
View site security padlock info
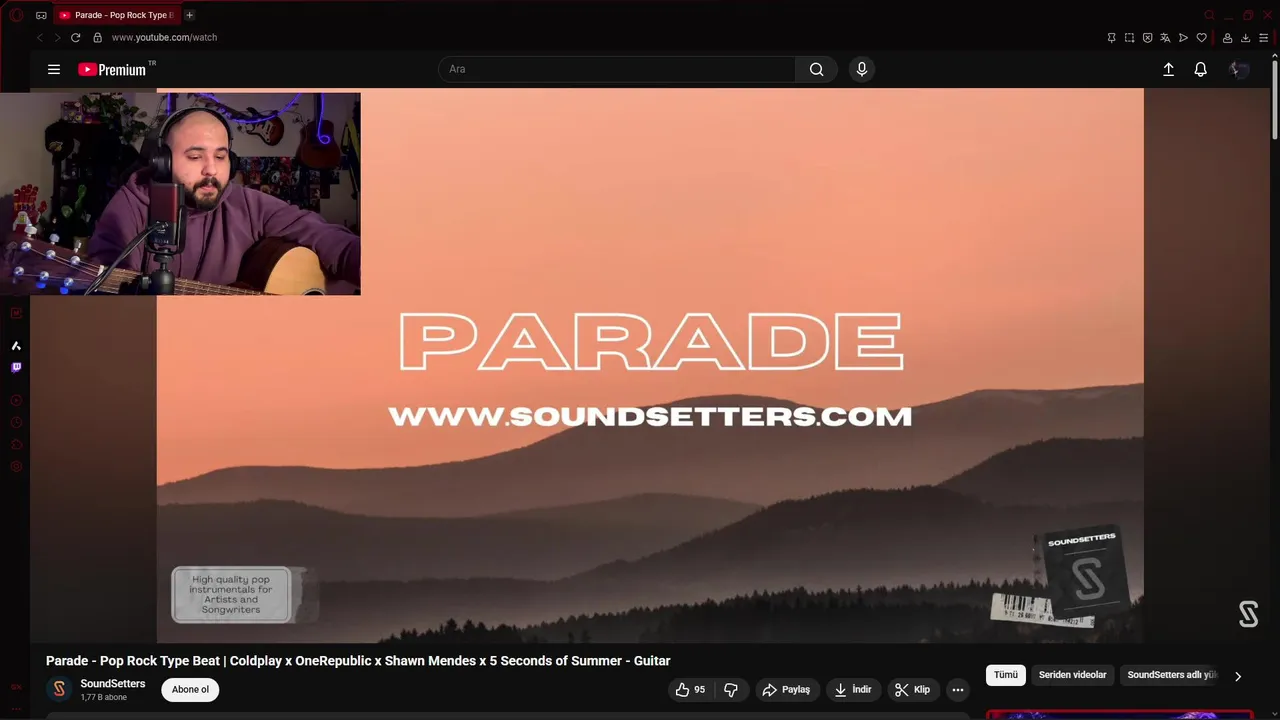coord(97,38)
